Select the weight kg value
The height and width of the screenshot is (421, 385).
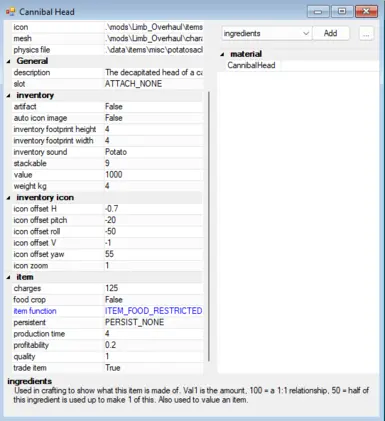pyautogui.click(x=153, y=186)
